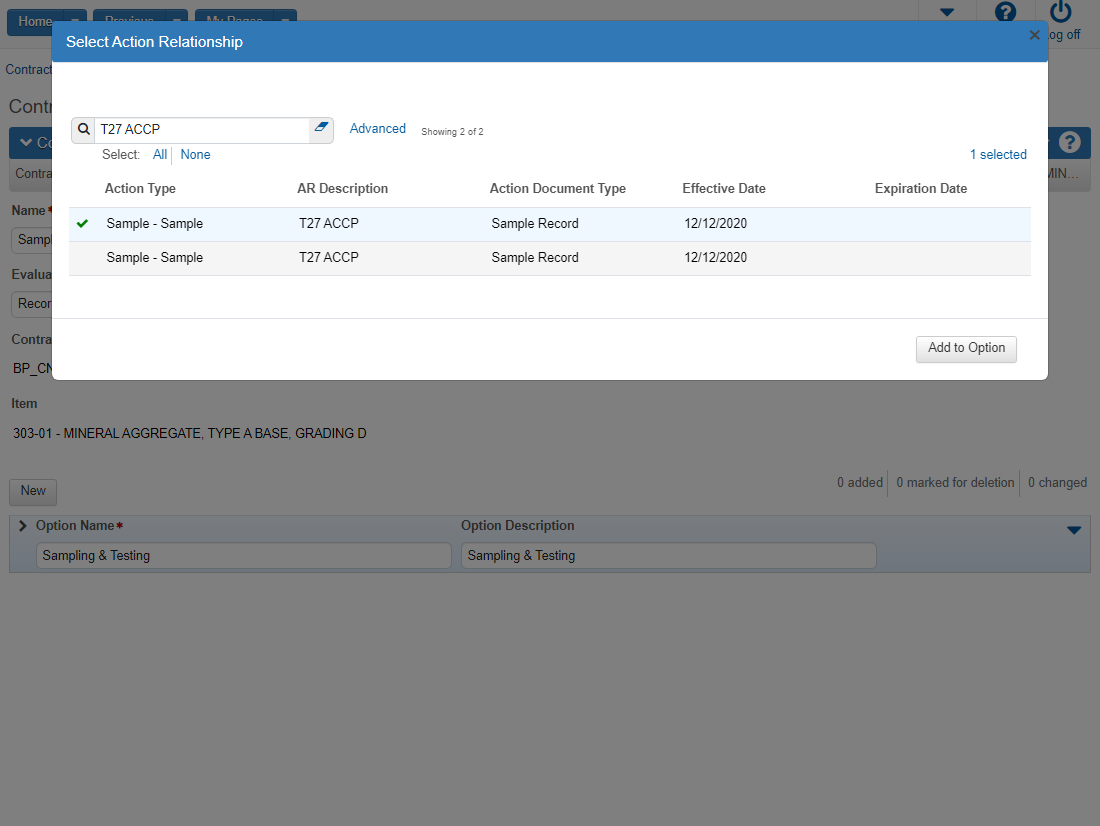Click inside the T27 ACCP search field
This screenshot has width=1100, height=826.
click(200, 130)
